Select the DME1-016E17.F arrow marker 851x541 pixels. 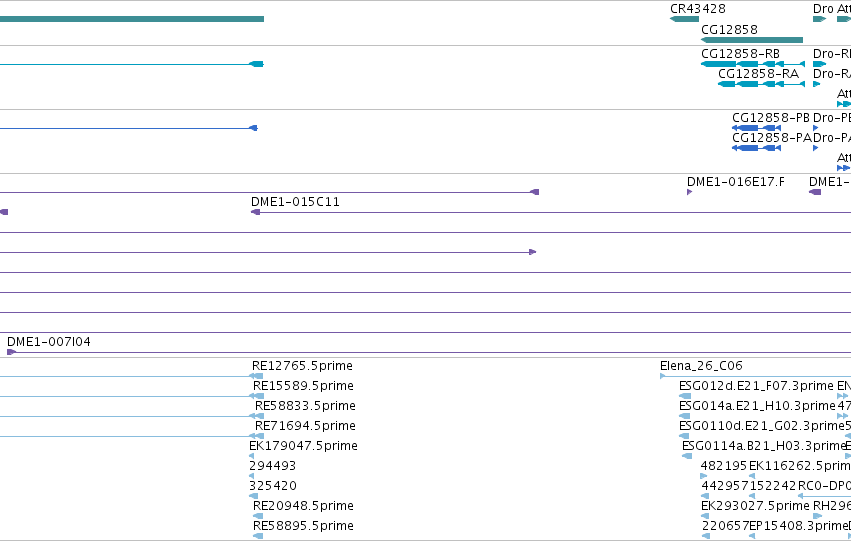point(689,192)
